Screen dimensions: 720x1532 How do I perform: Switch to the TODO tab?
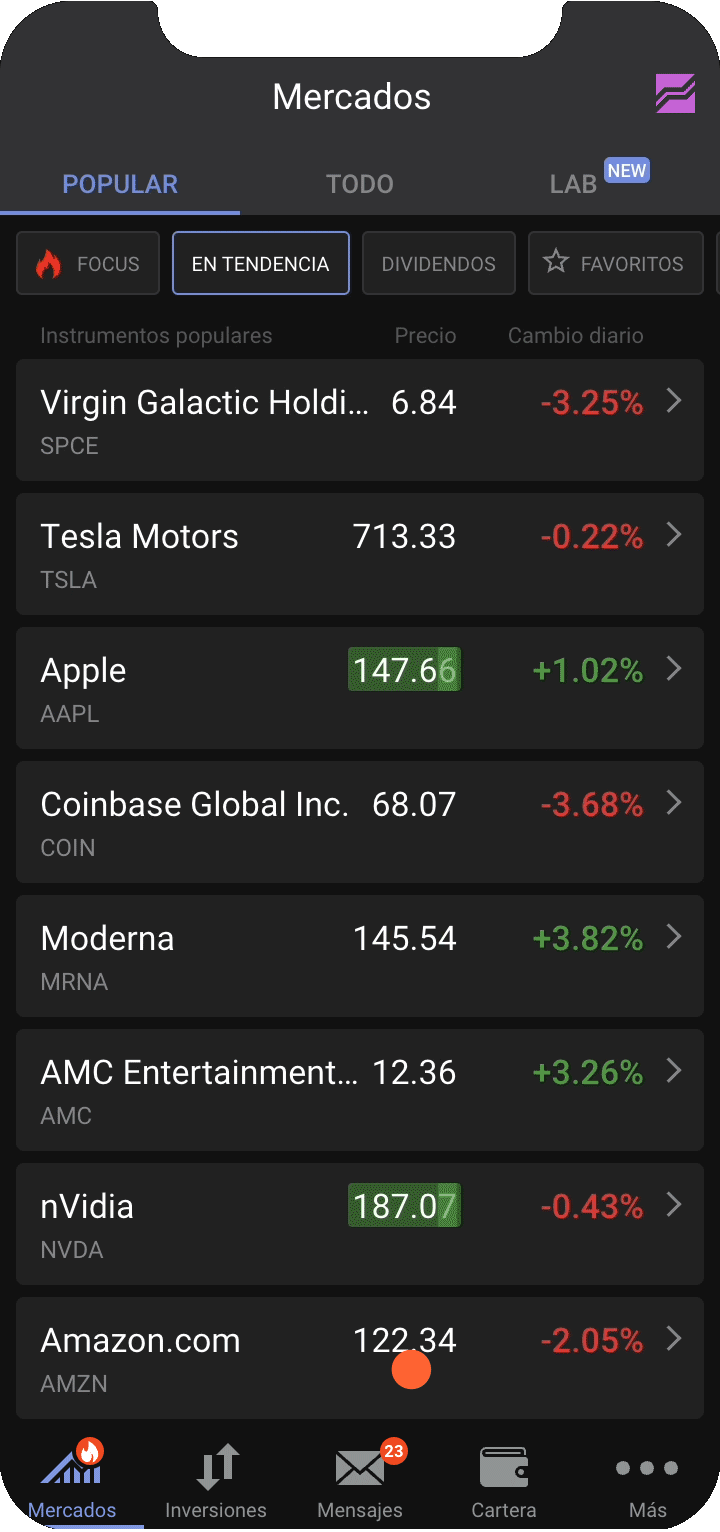(x=360, y=184)
